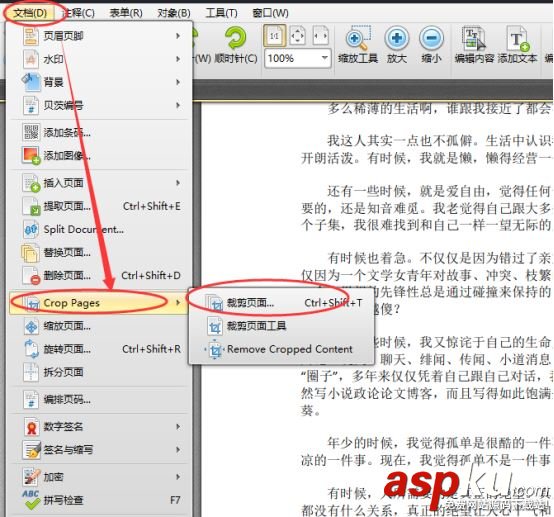The image size is (554, 517).
Task: Click the 水印 watermark icon
Action: point(31,59)
